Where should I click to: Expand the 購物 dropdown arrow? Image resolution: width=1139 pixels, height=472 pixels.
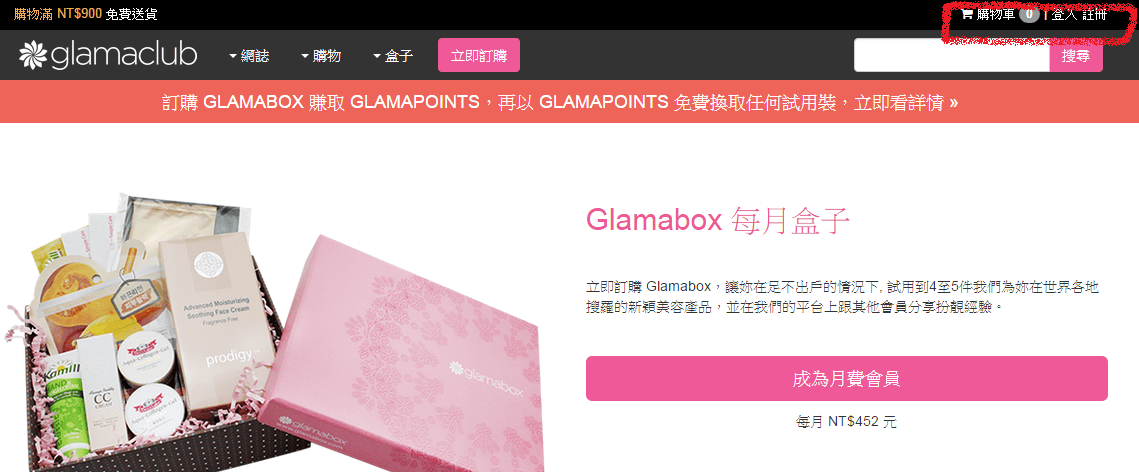tap(305, 56)
